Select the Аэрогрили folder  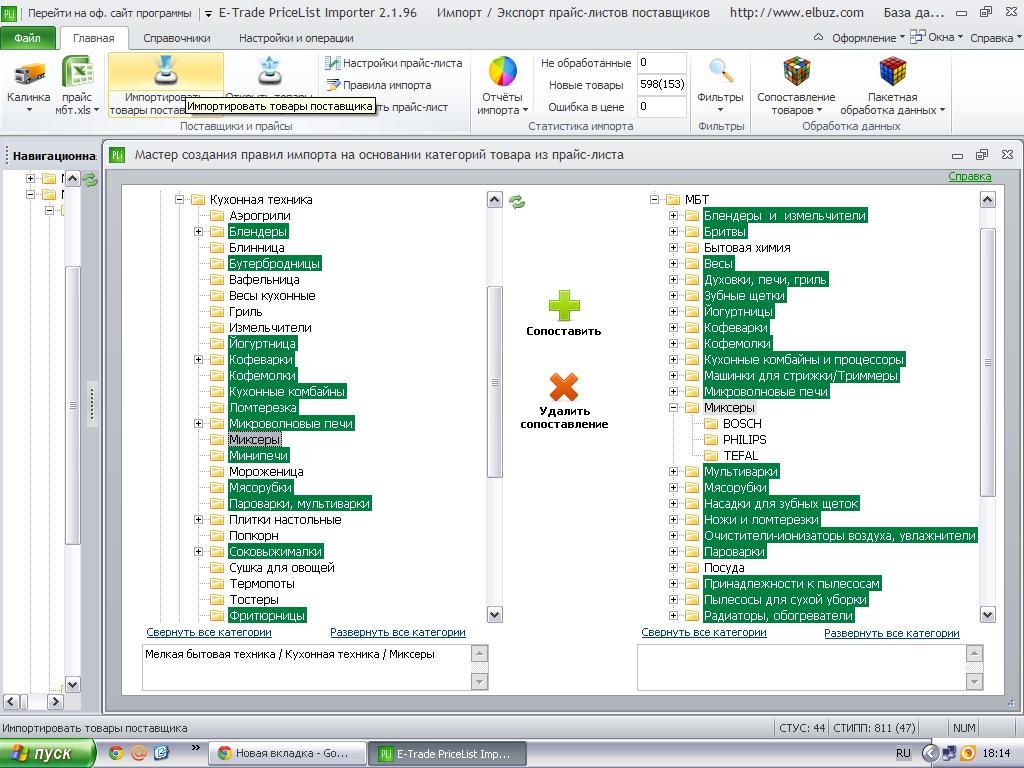(x=259, y=216)
